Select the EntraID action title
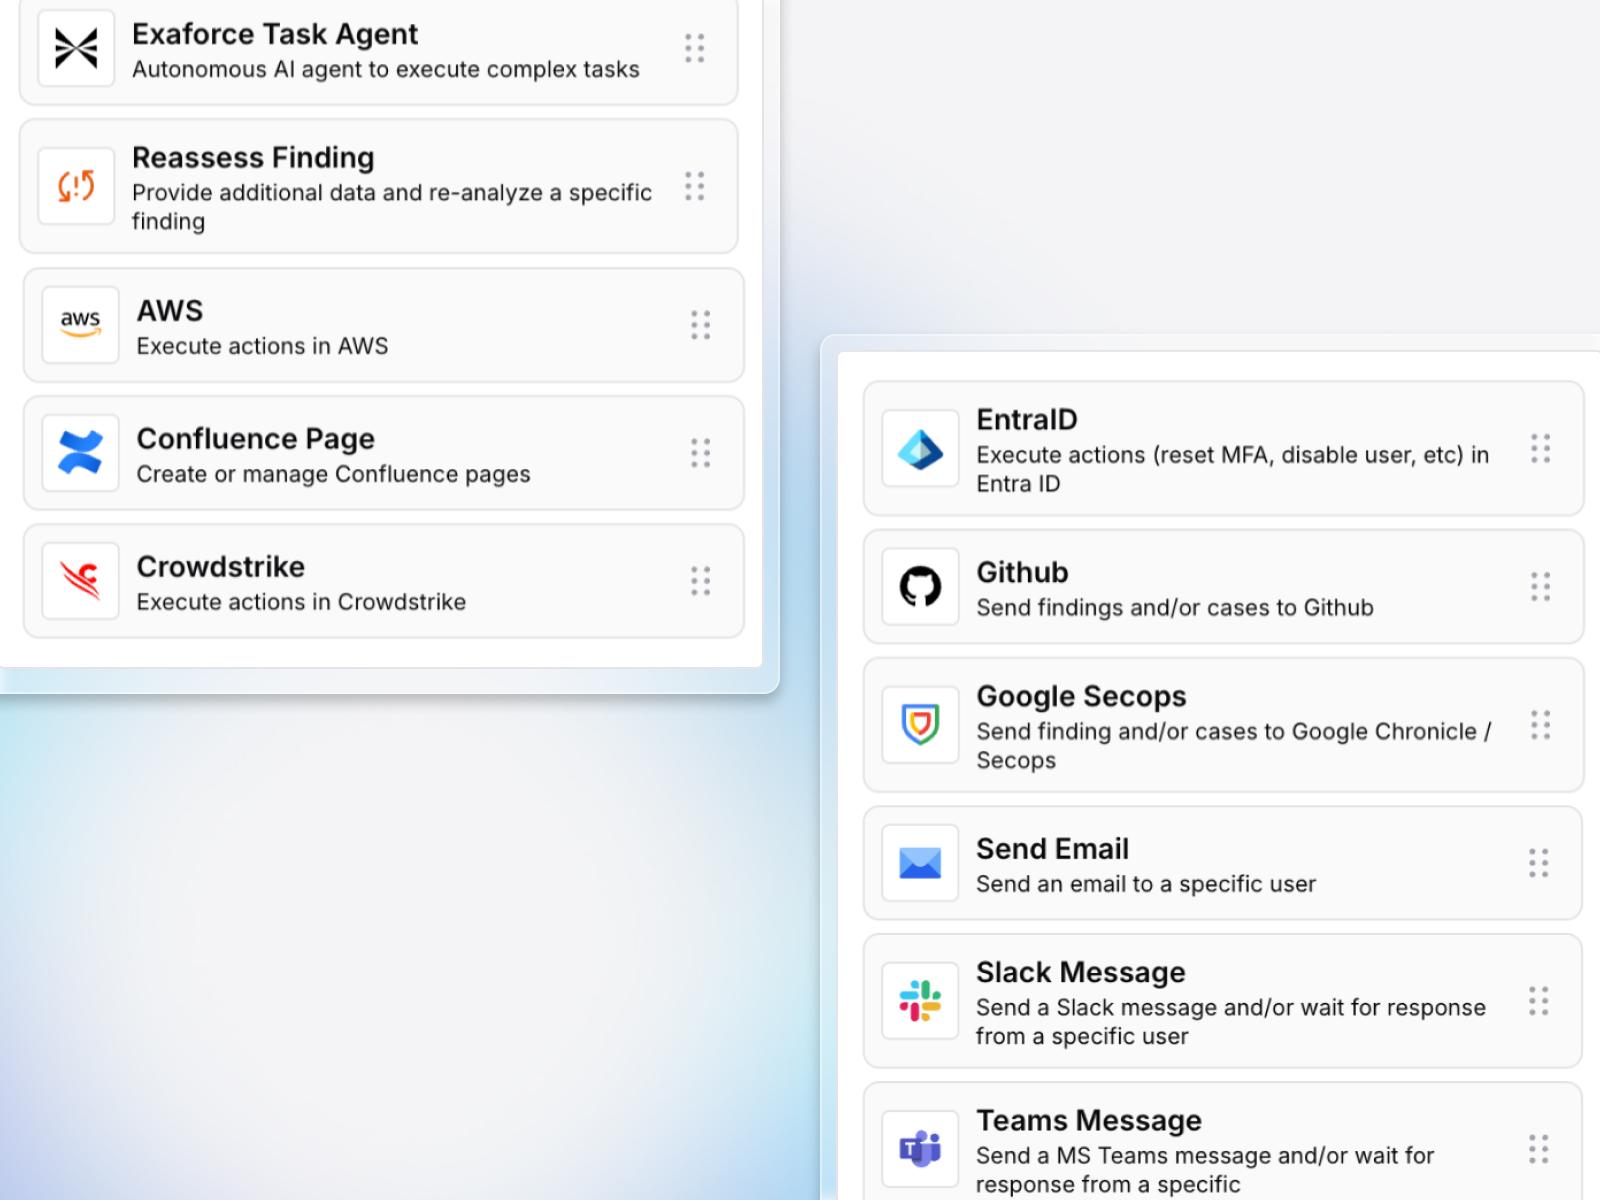 (1027, 420)
